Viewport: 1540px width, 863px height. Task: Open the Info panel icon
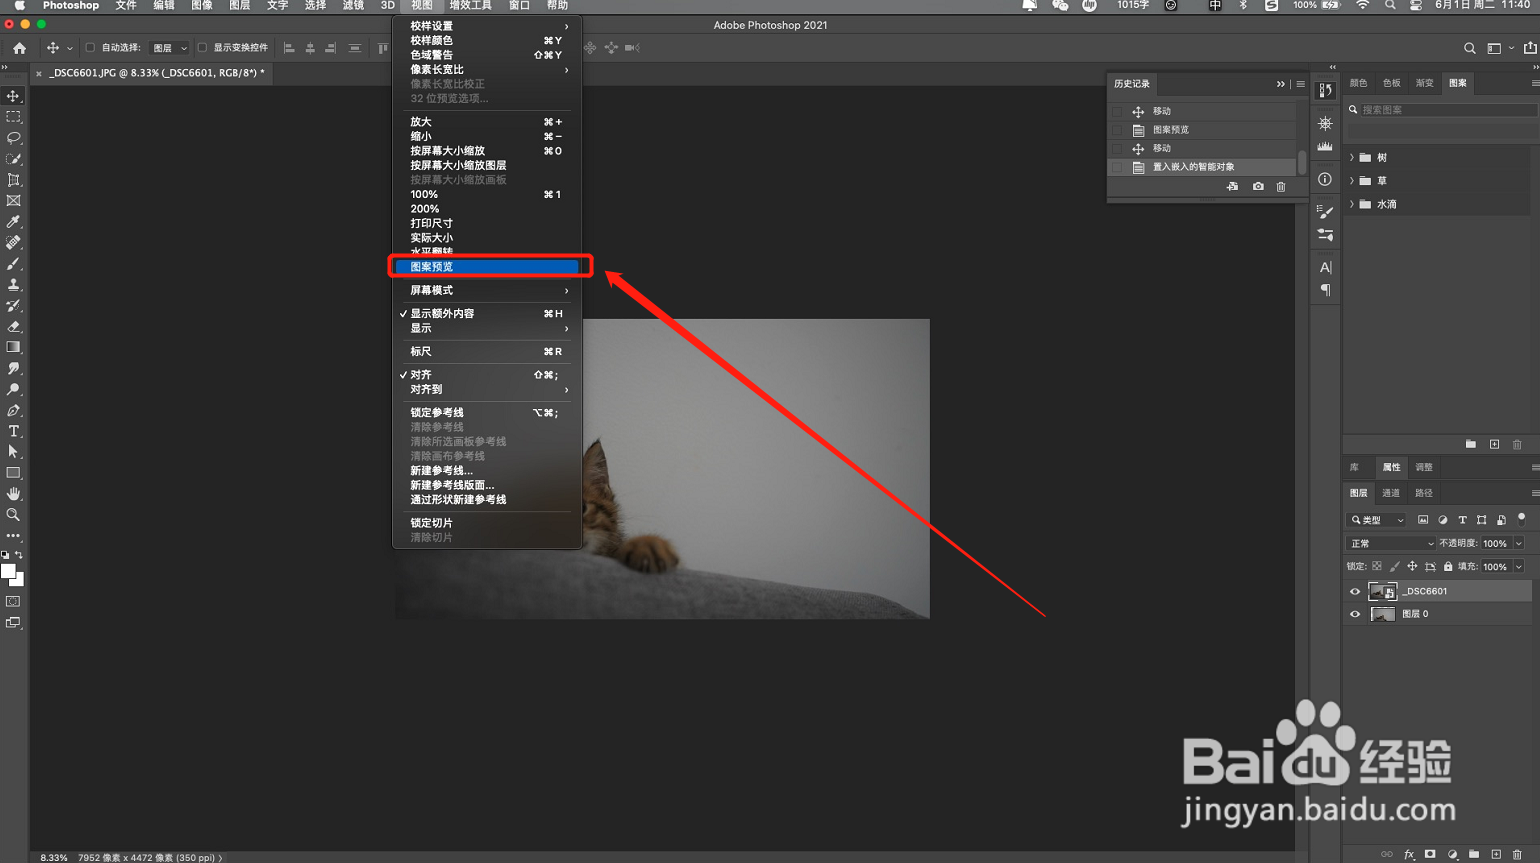click(1325, 179)
